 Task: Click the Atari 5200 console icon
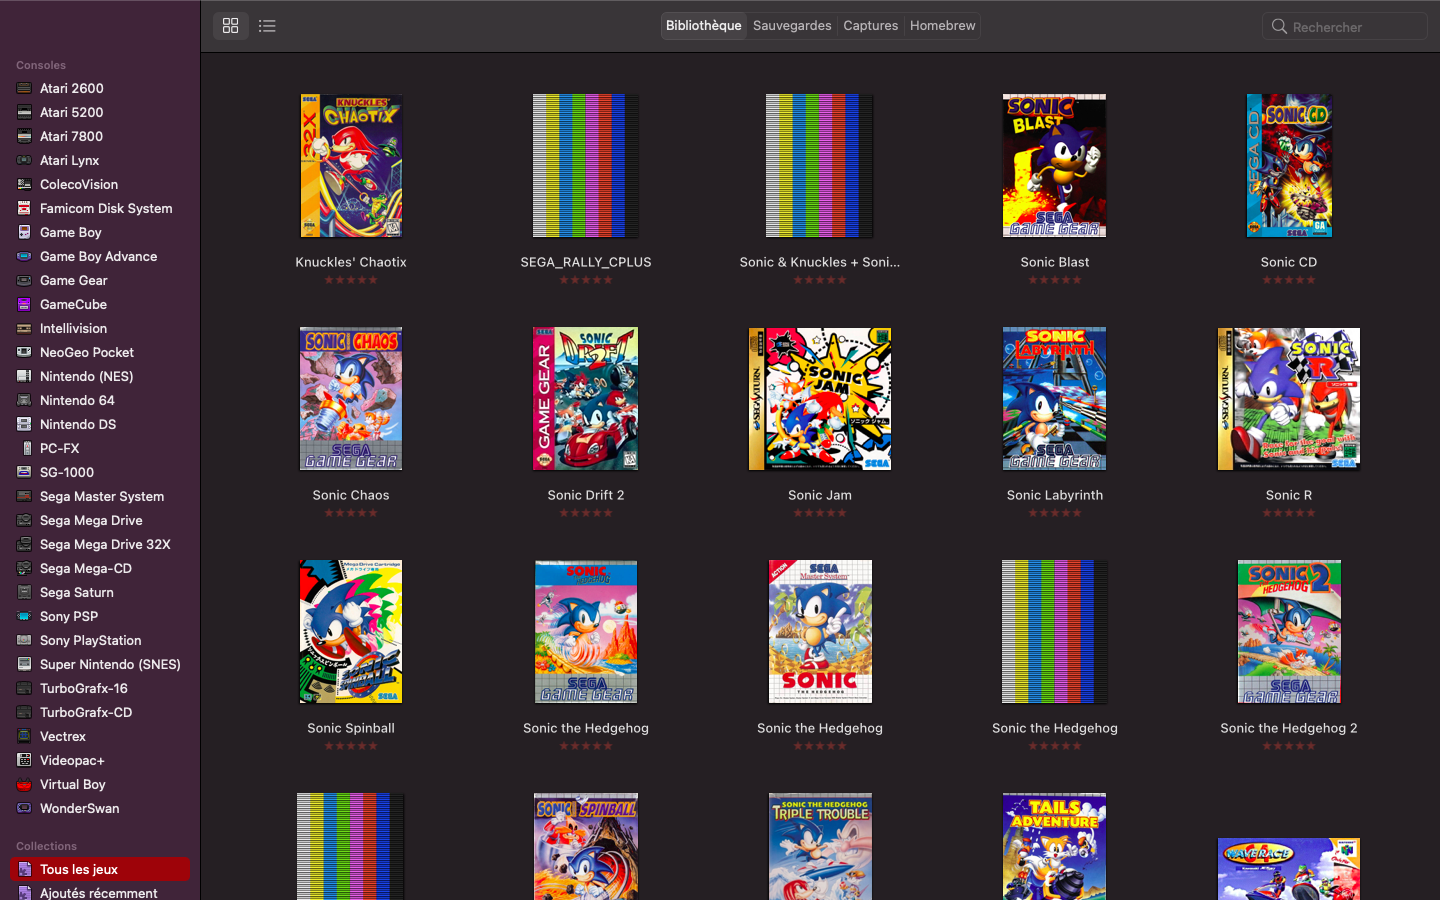coord(24,112)
